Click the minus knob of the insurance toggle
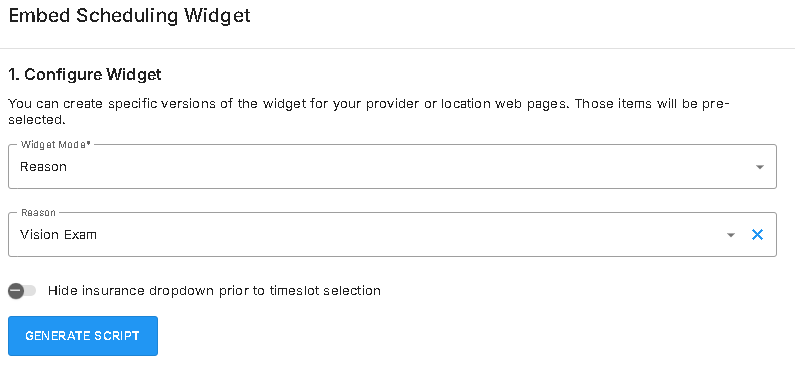The height and width of the screenshot is (367, 795). (16, 291)
